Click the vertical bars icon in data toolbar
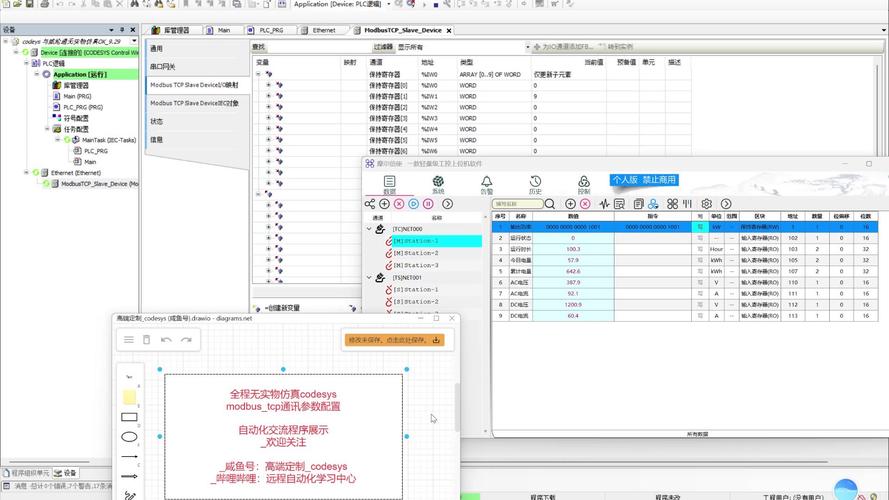Image resolution: width=889 pixels, height=500 pixels. (687, 204)
